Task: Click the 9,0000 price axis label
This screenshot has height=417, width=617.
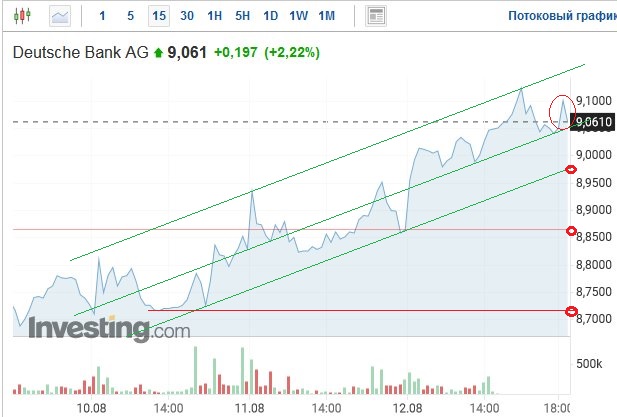Action: [594, 155]
